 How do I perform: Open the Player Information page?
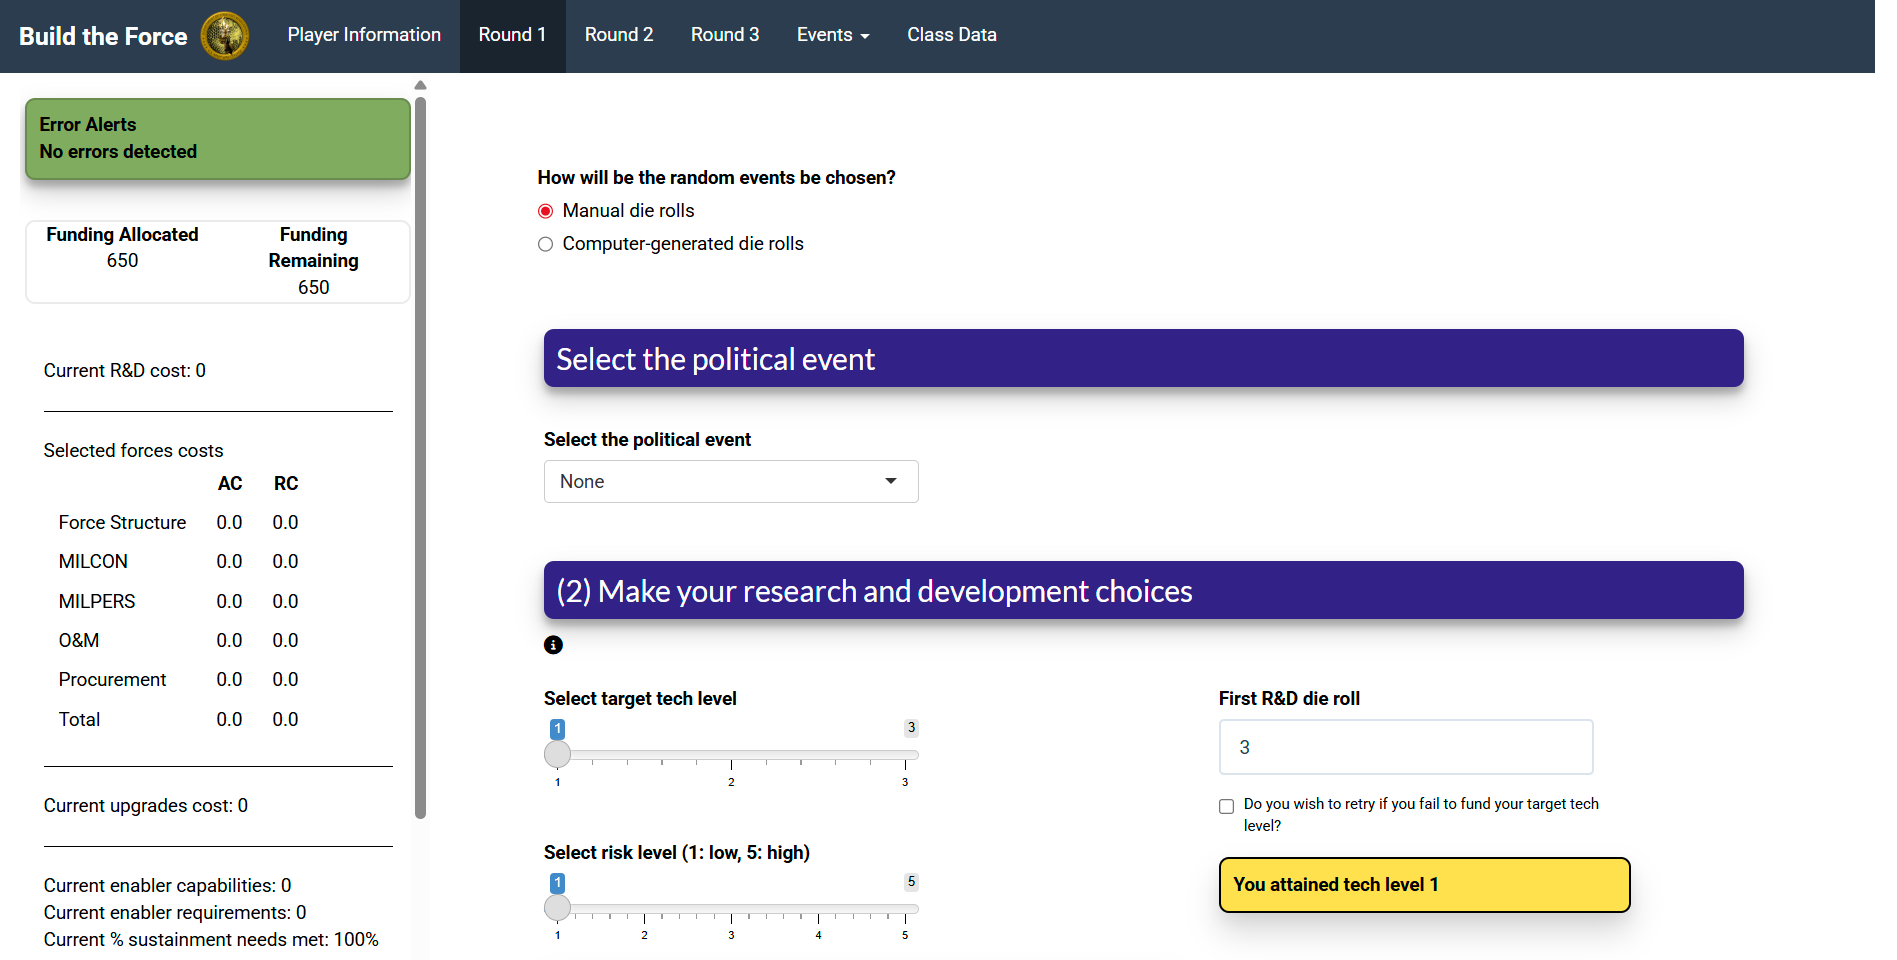[364, 34]
